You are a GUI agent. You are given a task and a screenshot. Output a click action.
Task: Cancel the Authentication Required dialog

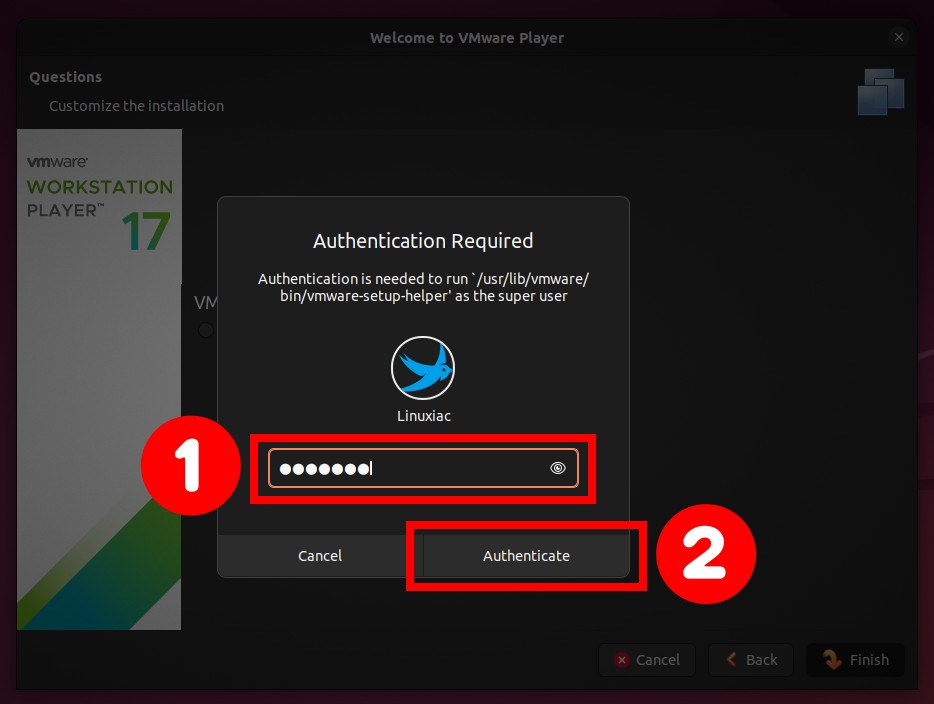click(x=320, y=556)
